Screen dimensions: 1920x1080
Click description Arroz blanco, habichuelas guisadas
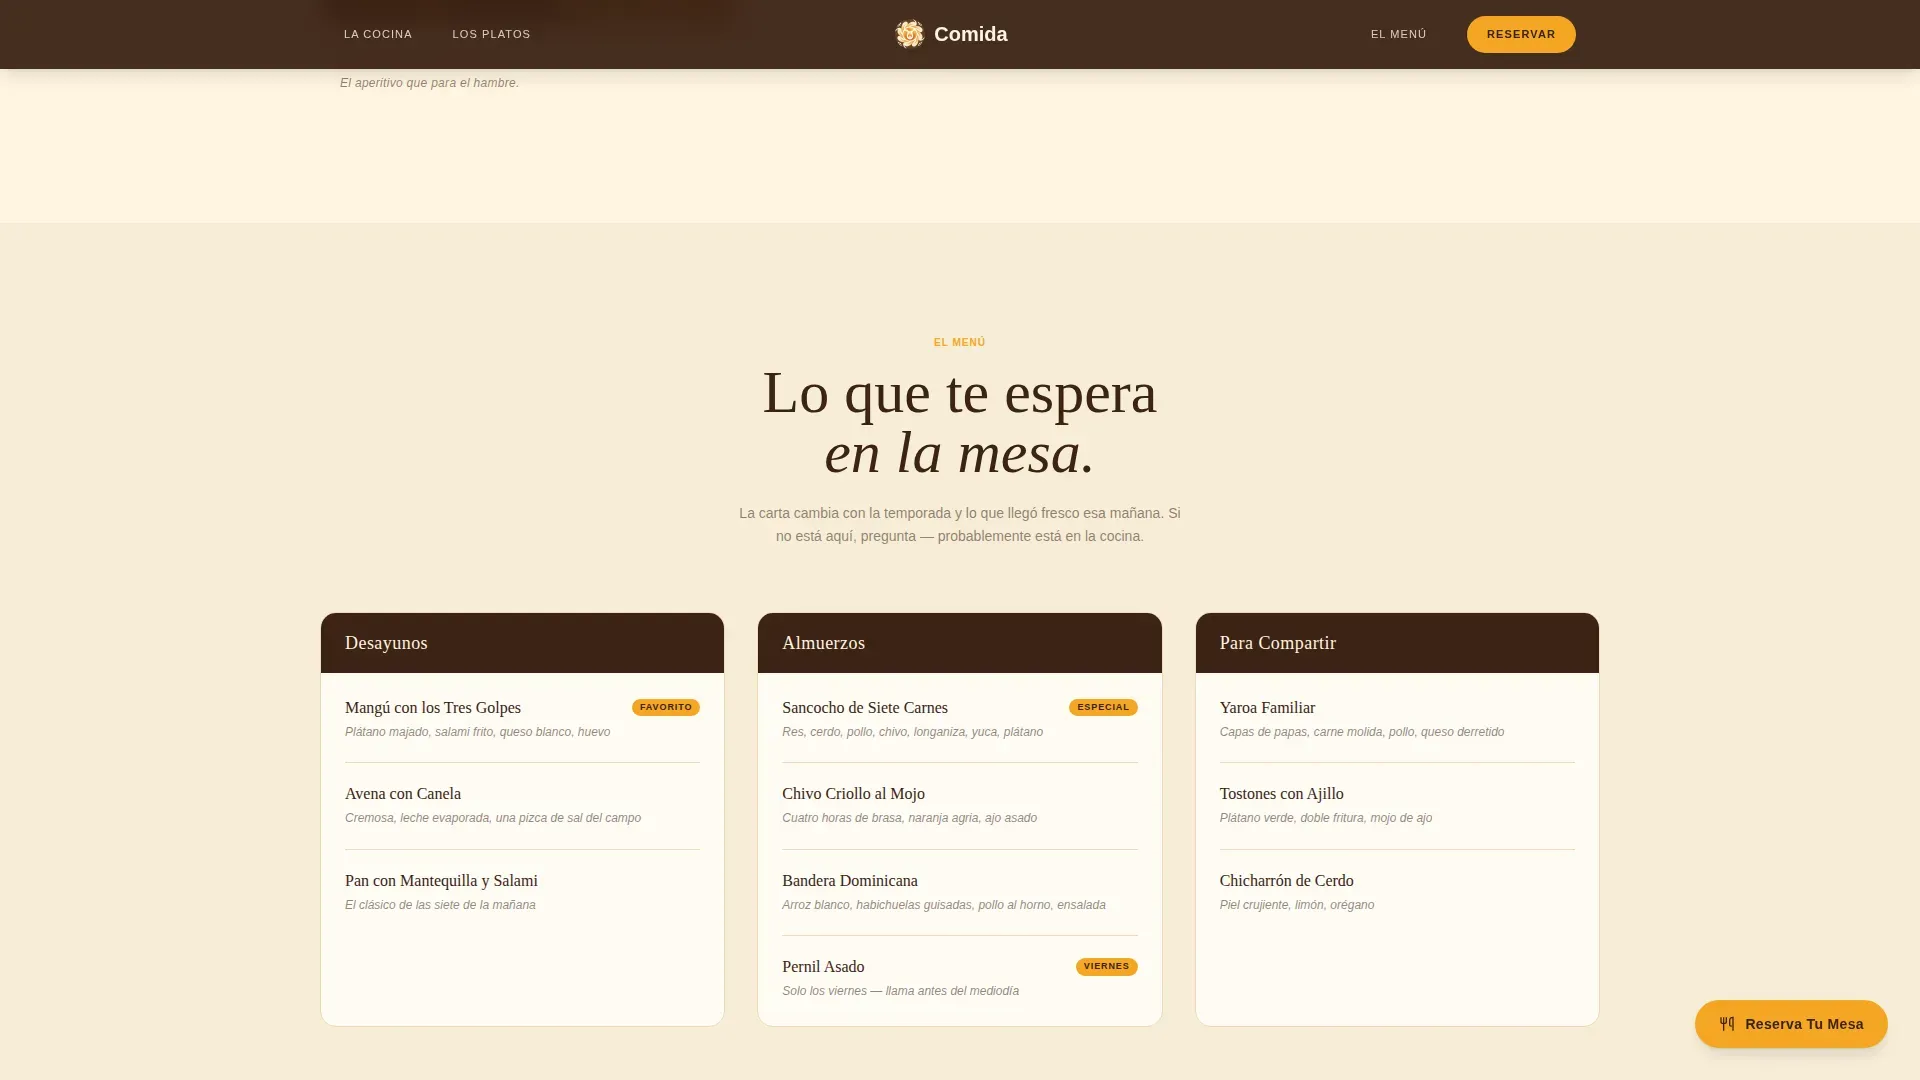tap(943, 905)
